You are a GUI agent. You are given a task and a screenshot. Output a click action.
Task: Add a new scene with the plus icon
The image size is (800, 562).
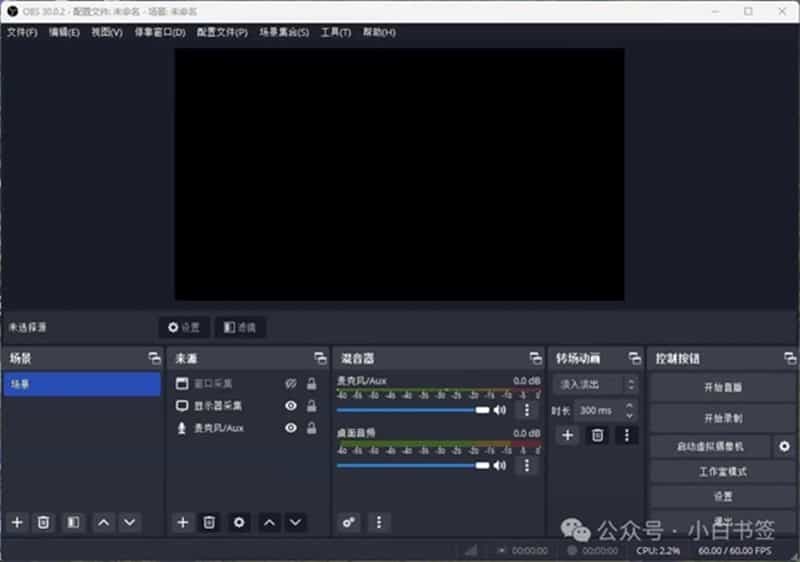click(x=16, y=522)
